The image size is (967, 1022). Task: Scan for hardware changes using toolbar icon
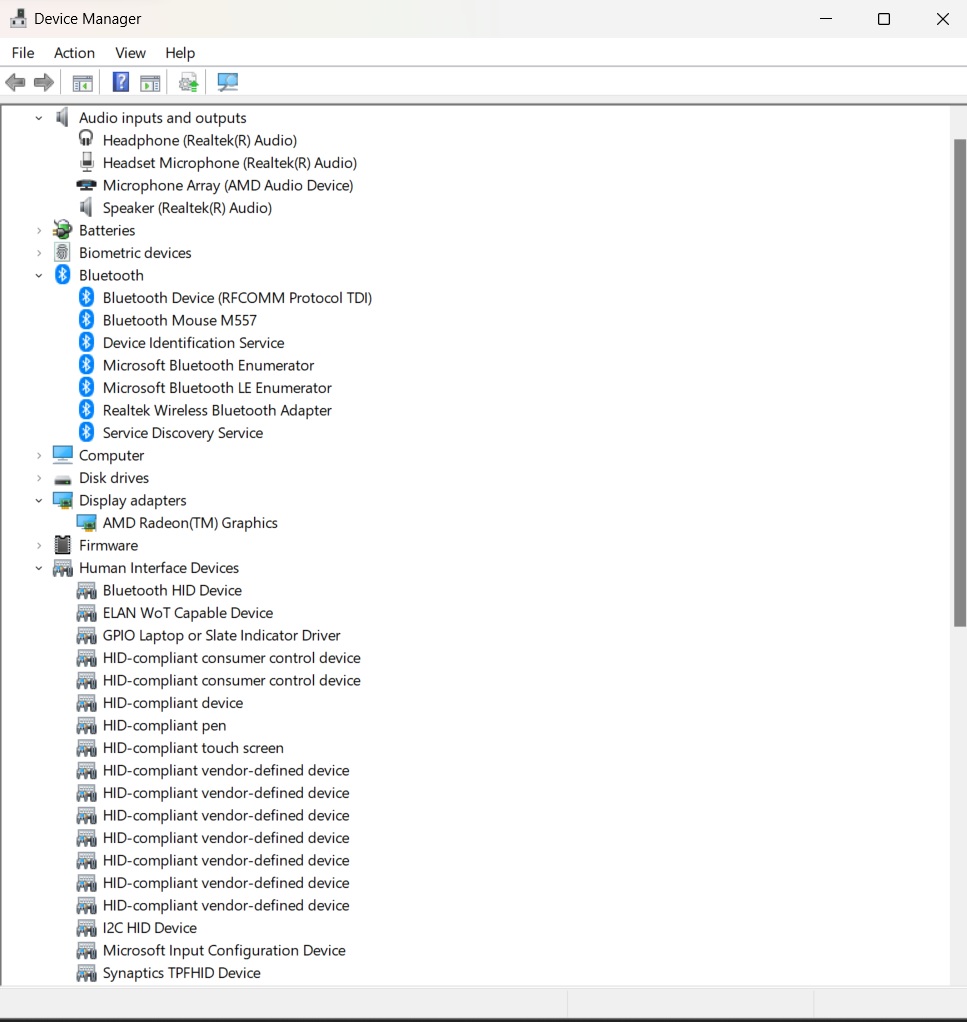[x=187, y=82]
